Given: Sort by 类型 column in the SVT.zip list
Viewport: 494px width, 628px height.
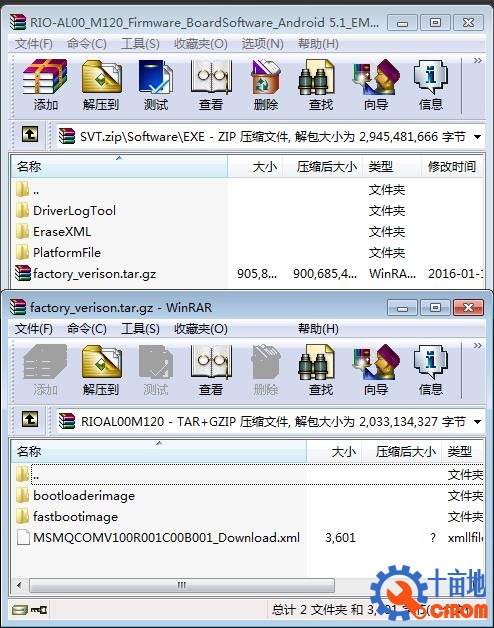Looking at the screenshot, I should point(392,166).
